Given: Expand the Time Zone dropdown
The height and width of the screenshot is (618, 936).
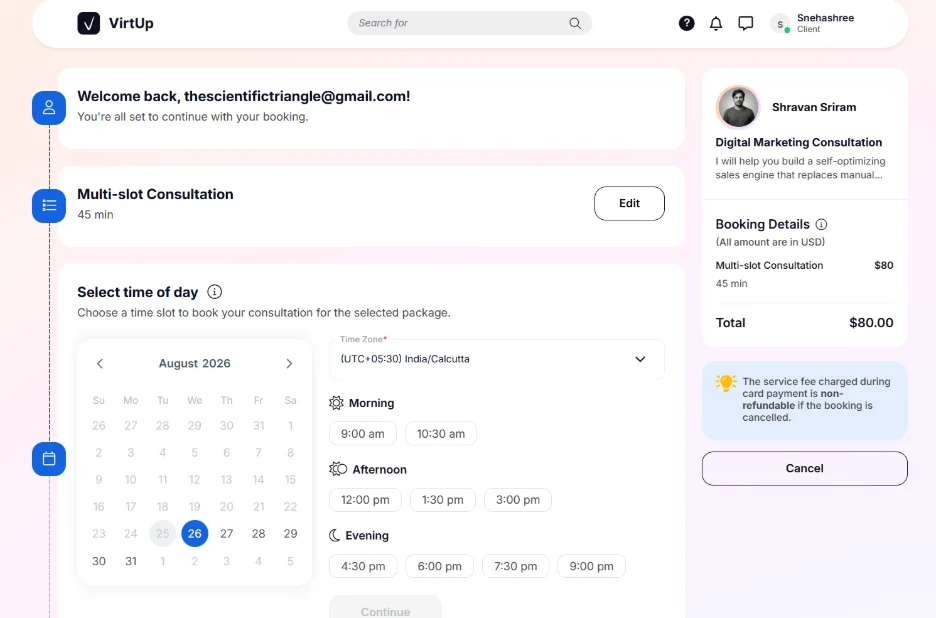Looking at the screenshot, I should tap(497, 359).
